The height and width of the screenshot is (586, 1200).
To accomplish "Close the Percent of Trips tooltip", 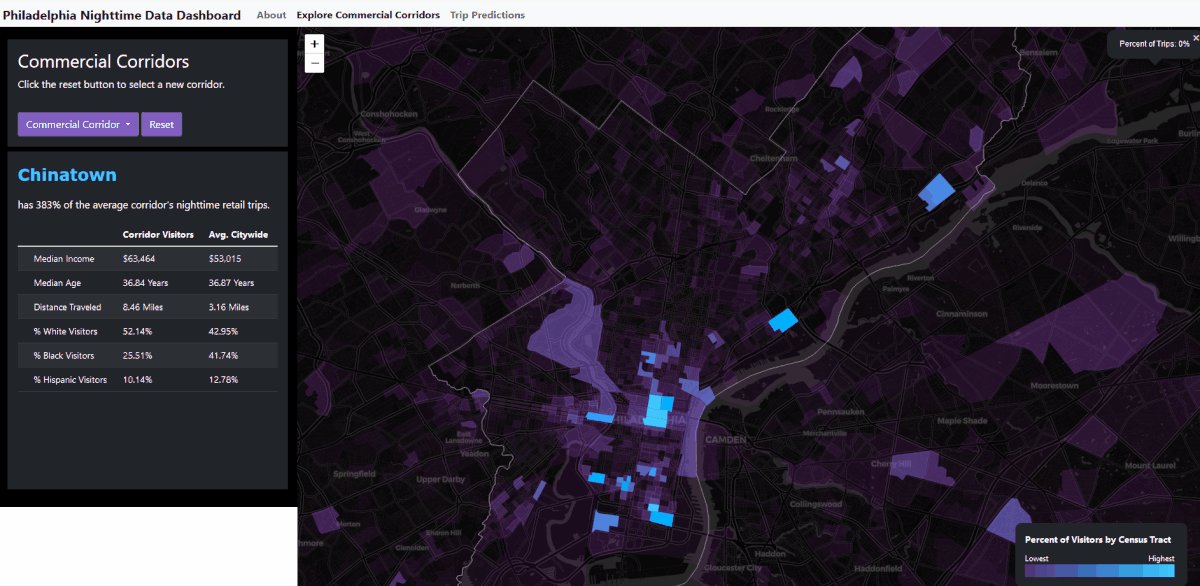I will (1195, 37).
